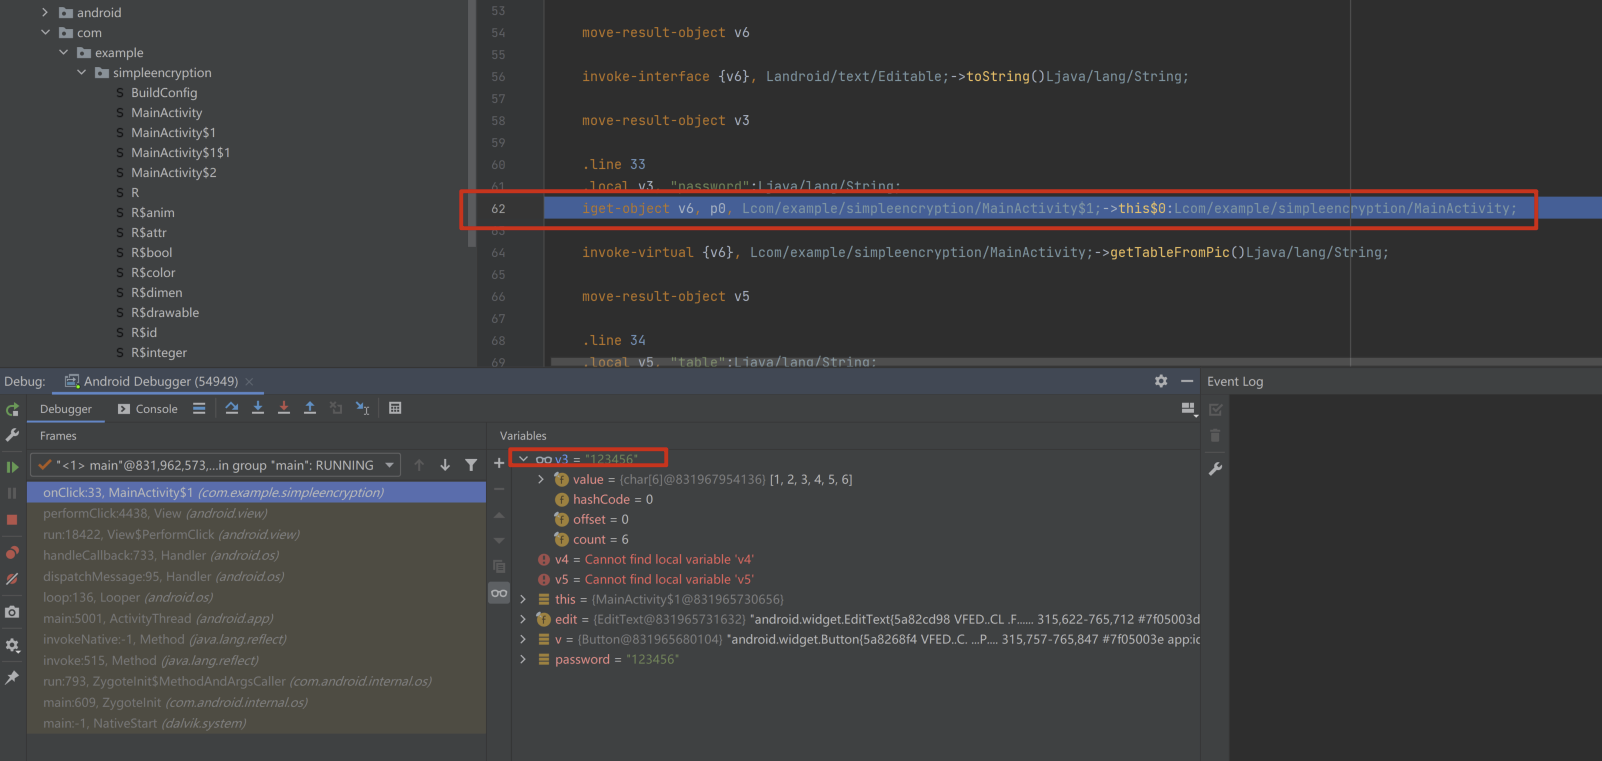Collapse the simpleencryption package folder
Screen dimensions: 1602x761
(81, 72)
